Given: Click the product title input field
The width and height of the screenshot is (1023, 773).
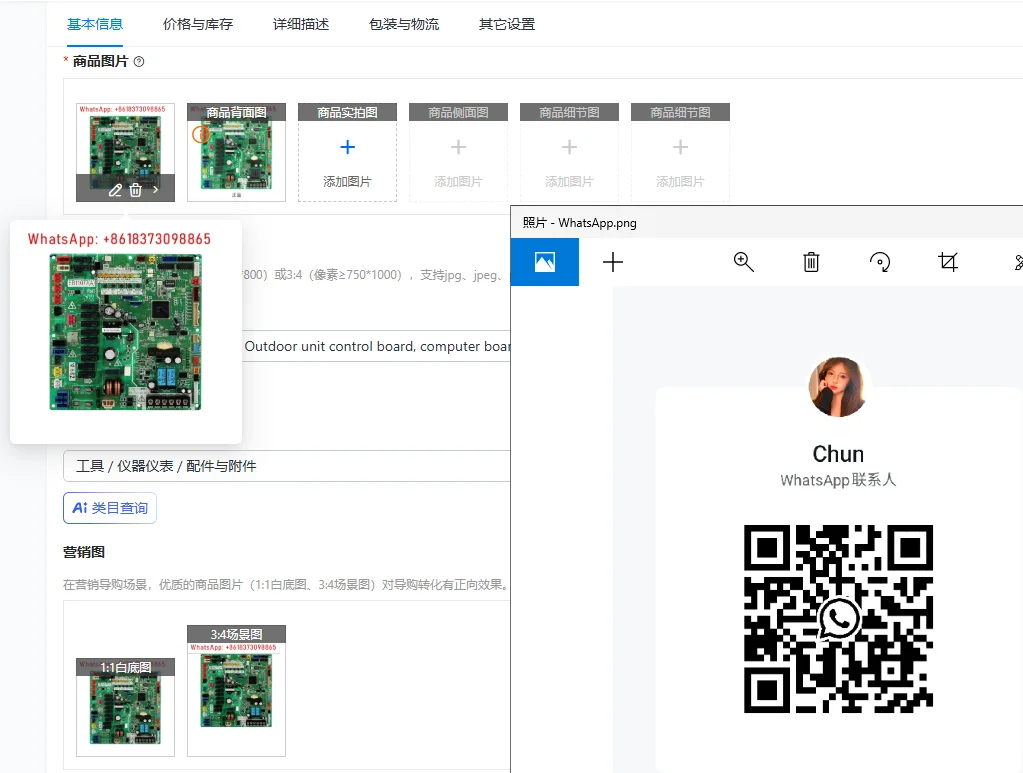Looking at the screenshot, I should (375, 347).
